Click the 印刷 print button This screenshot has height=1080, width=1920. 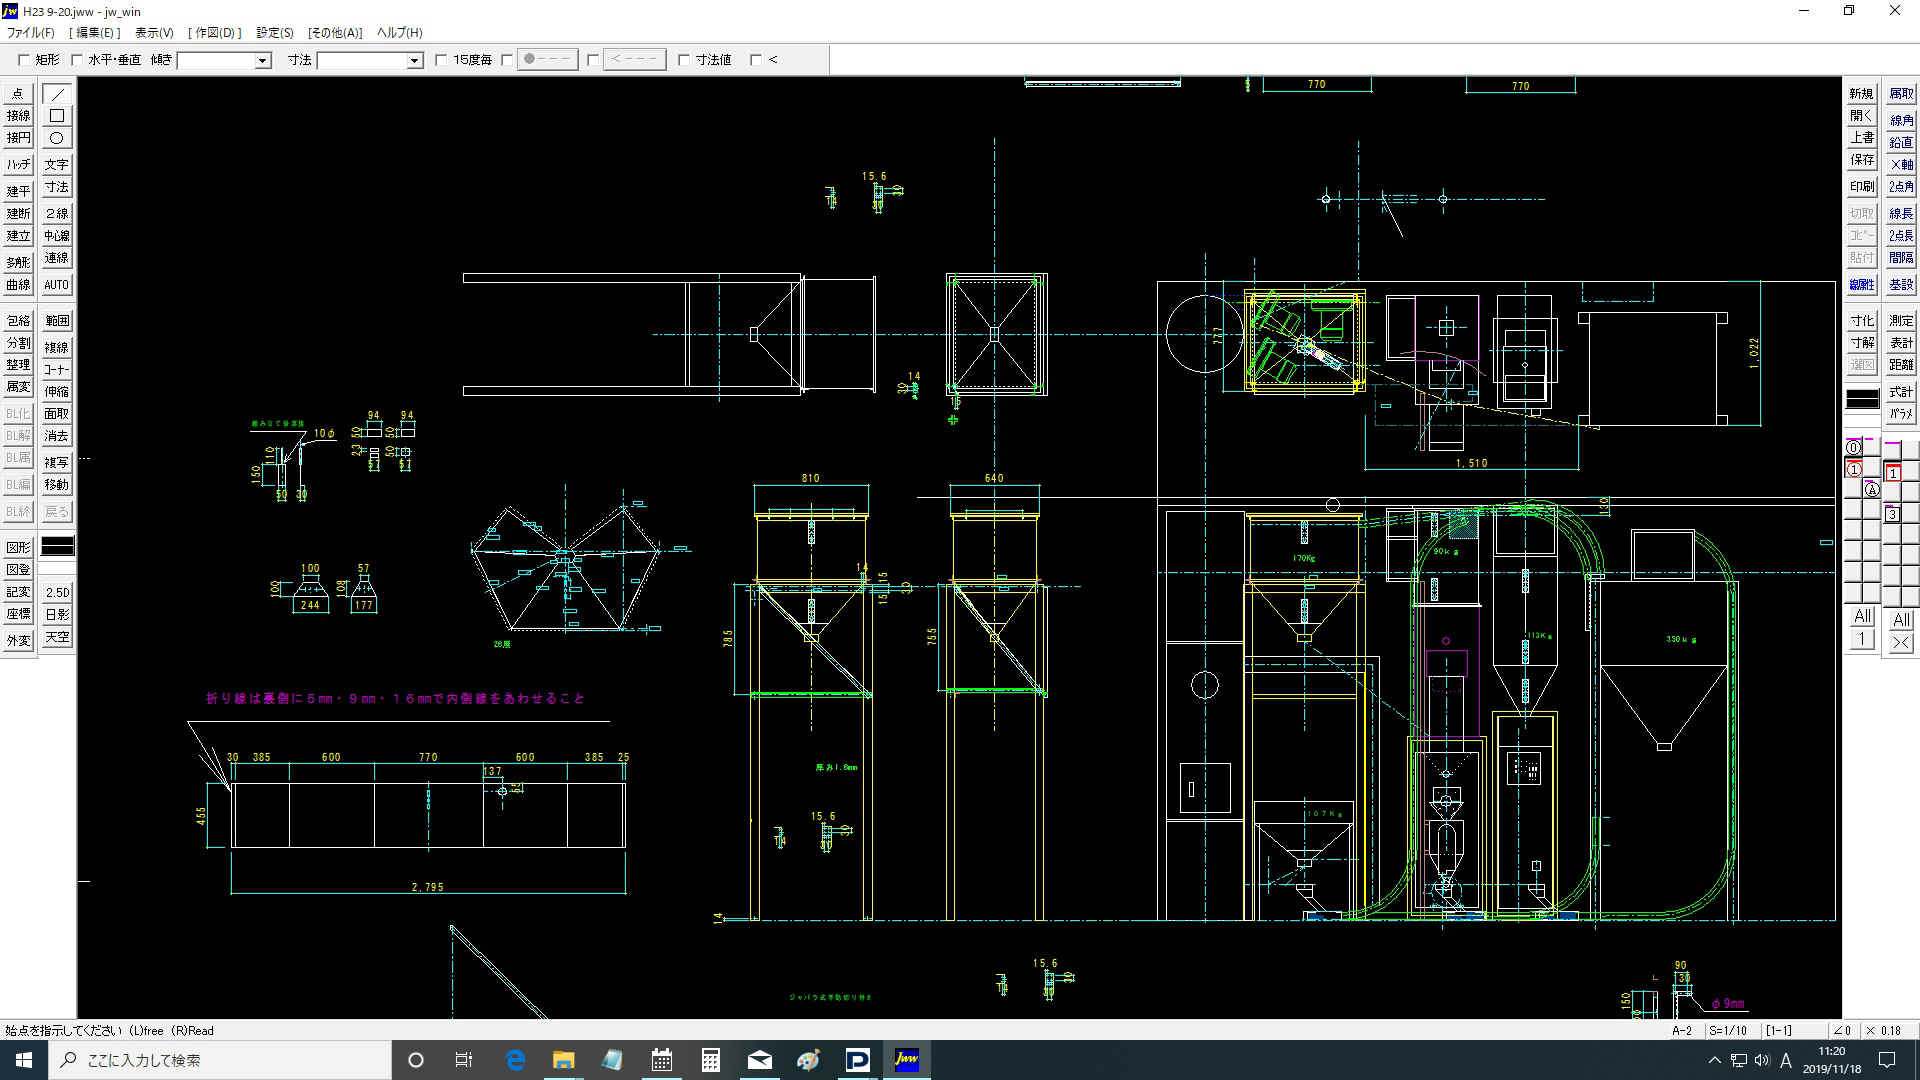click(1861, 187)
